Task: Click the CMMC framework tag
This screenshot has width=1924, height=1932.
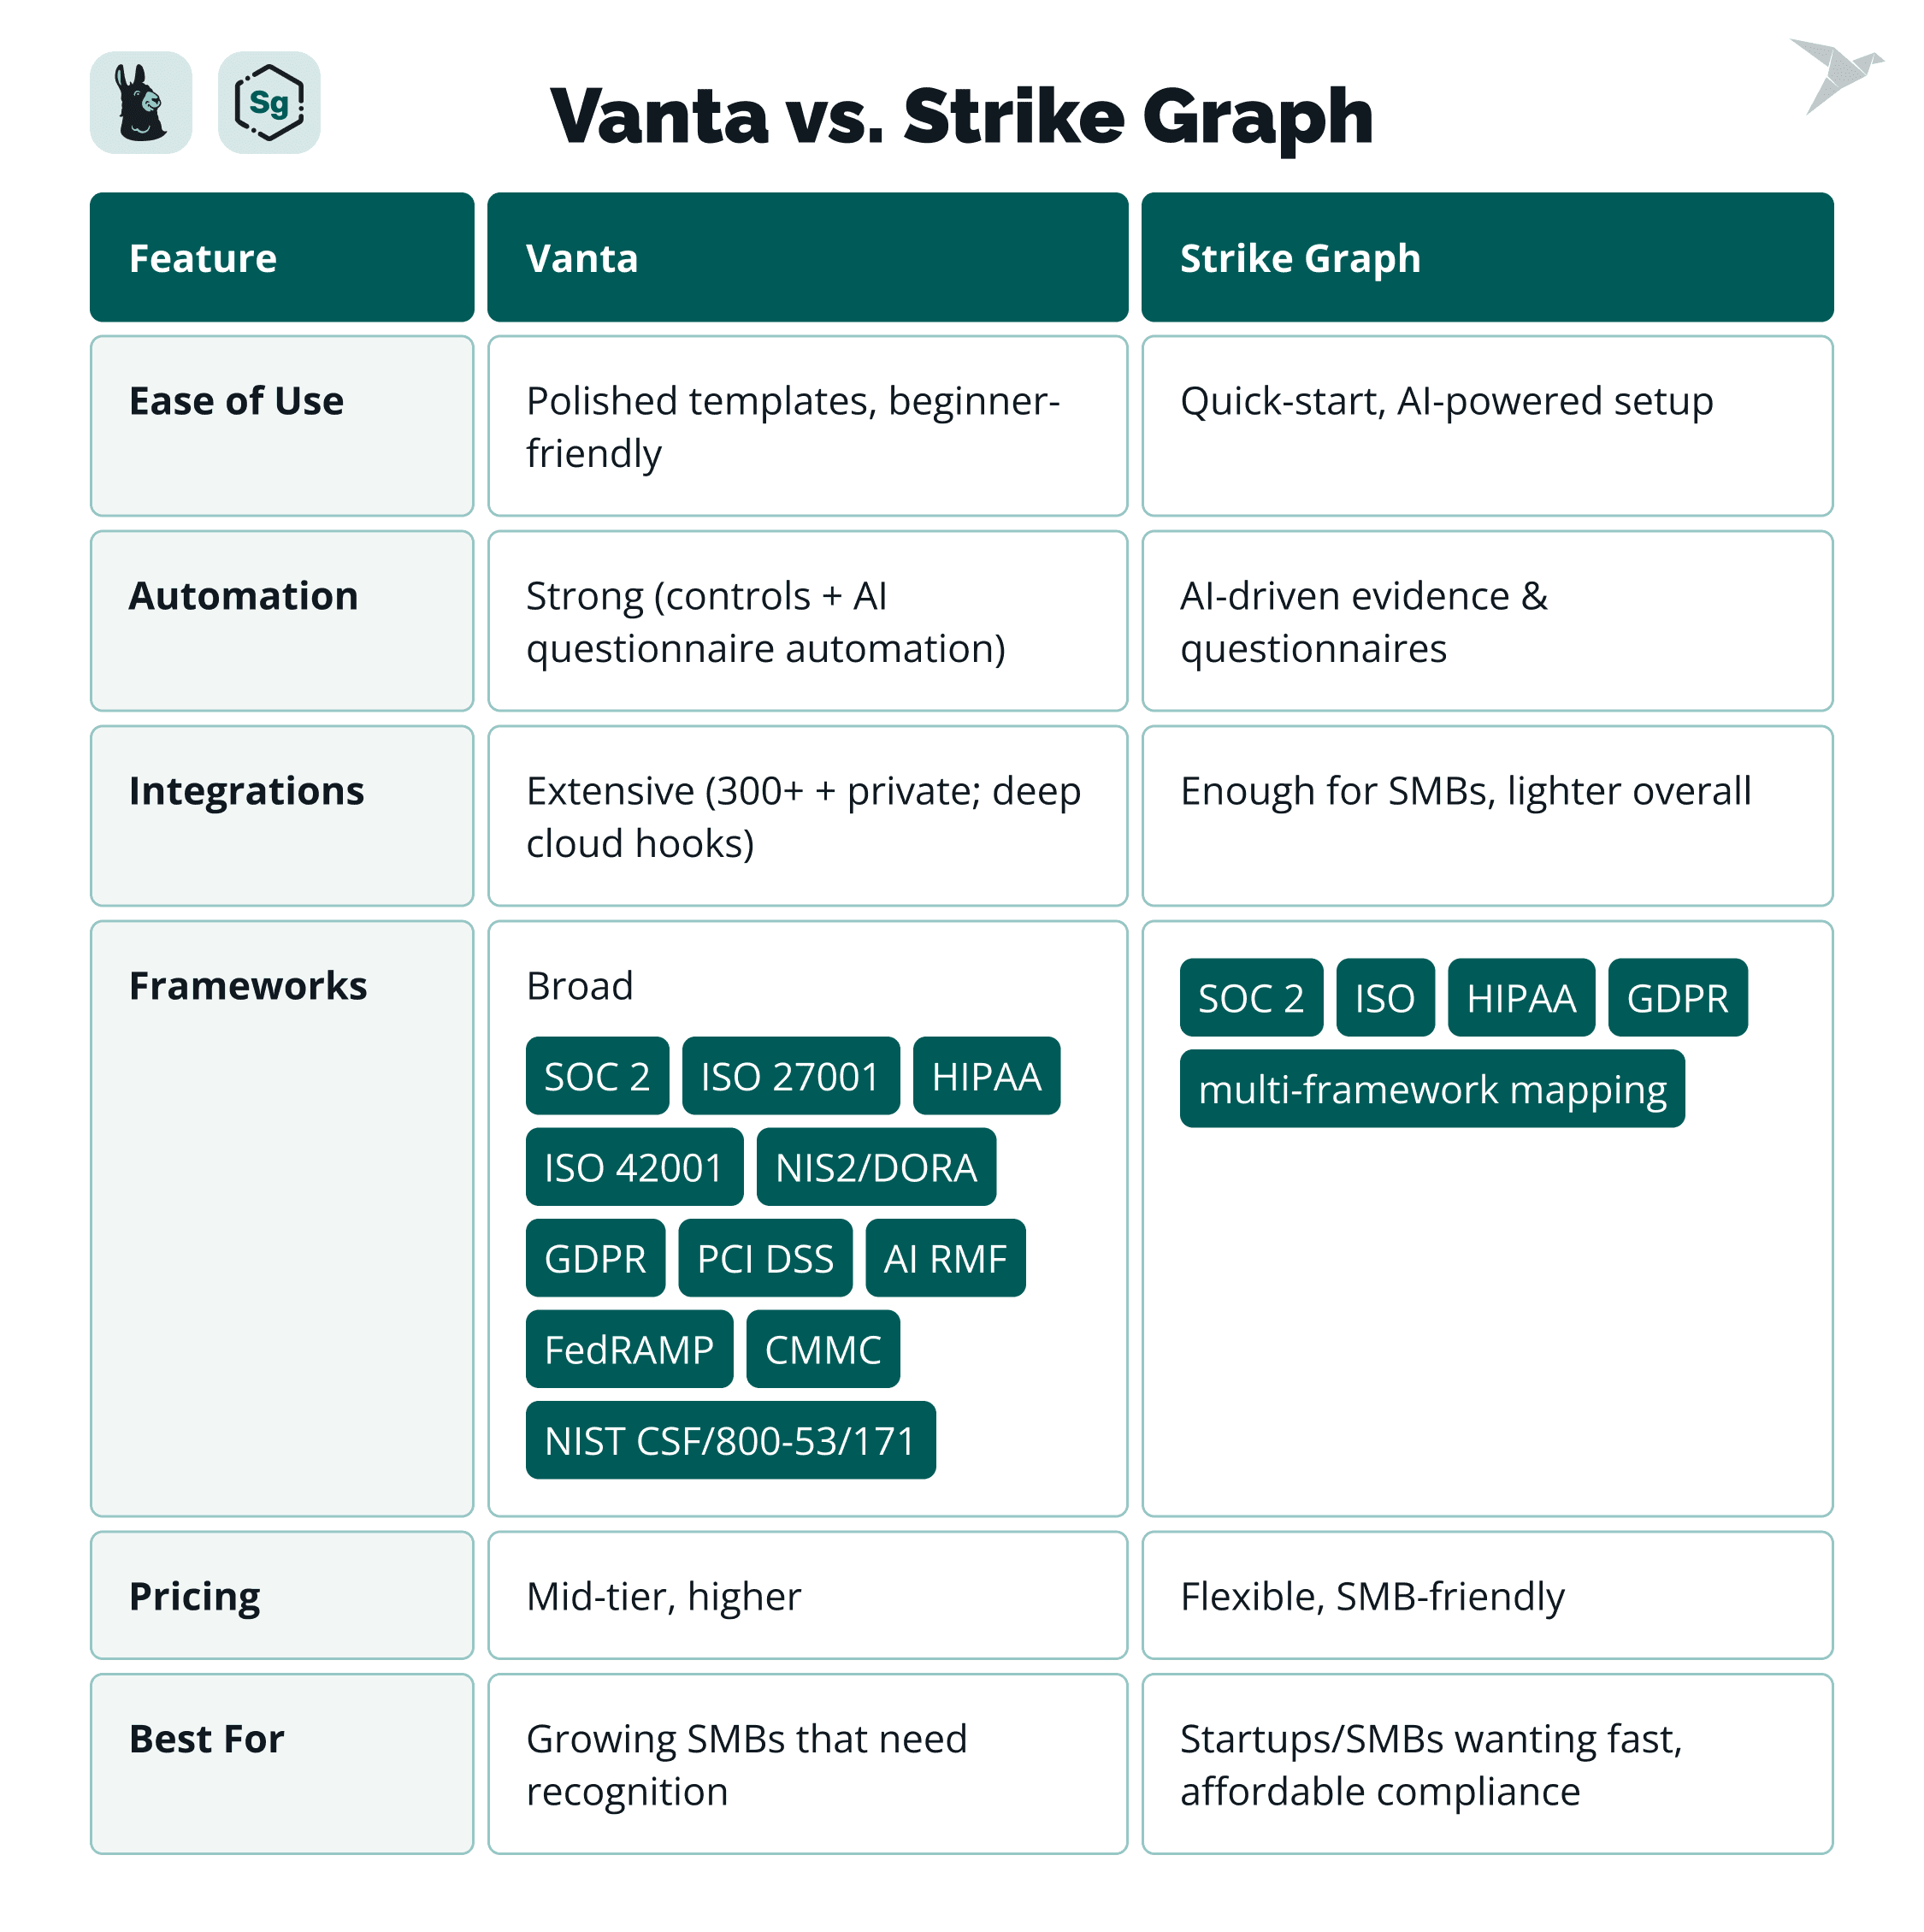Action: [x=823, y=1349]
